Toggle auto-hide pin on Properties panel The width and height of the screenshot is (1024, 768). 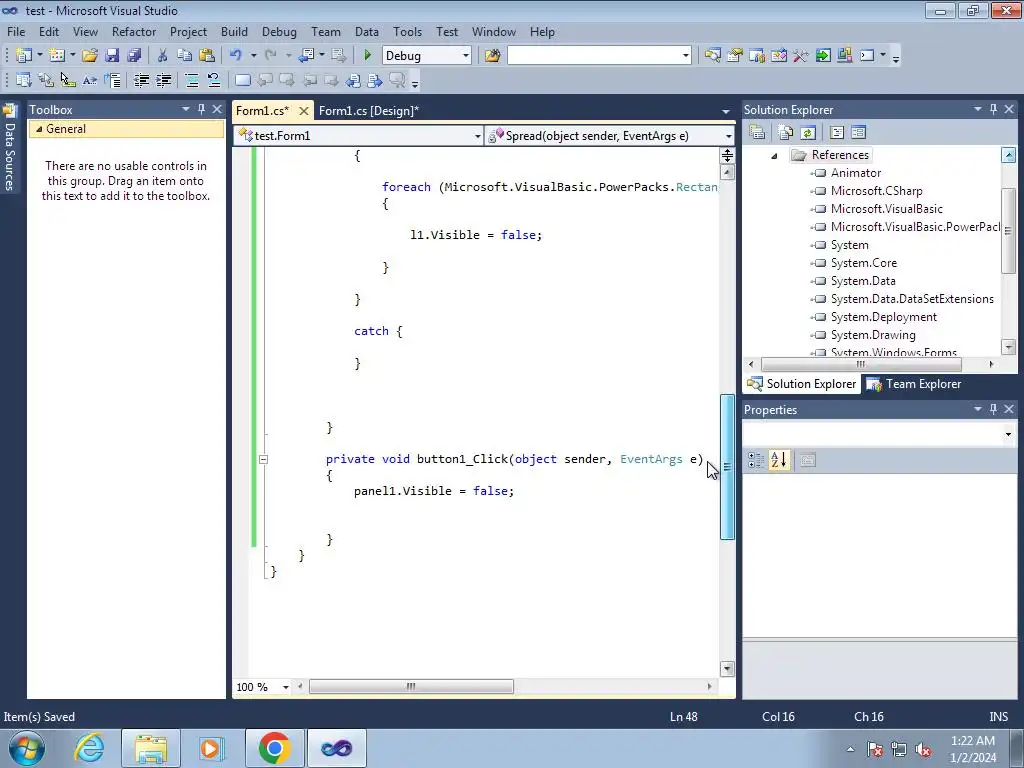[x=993, y=409]
